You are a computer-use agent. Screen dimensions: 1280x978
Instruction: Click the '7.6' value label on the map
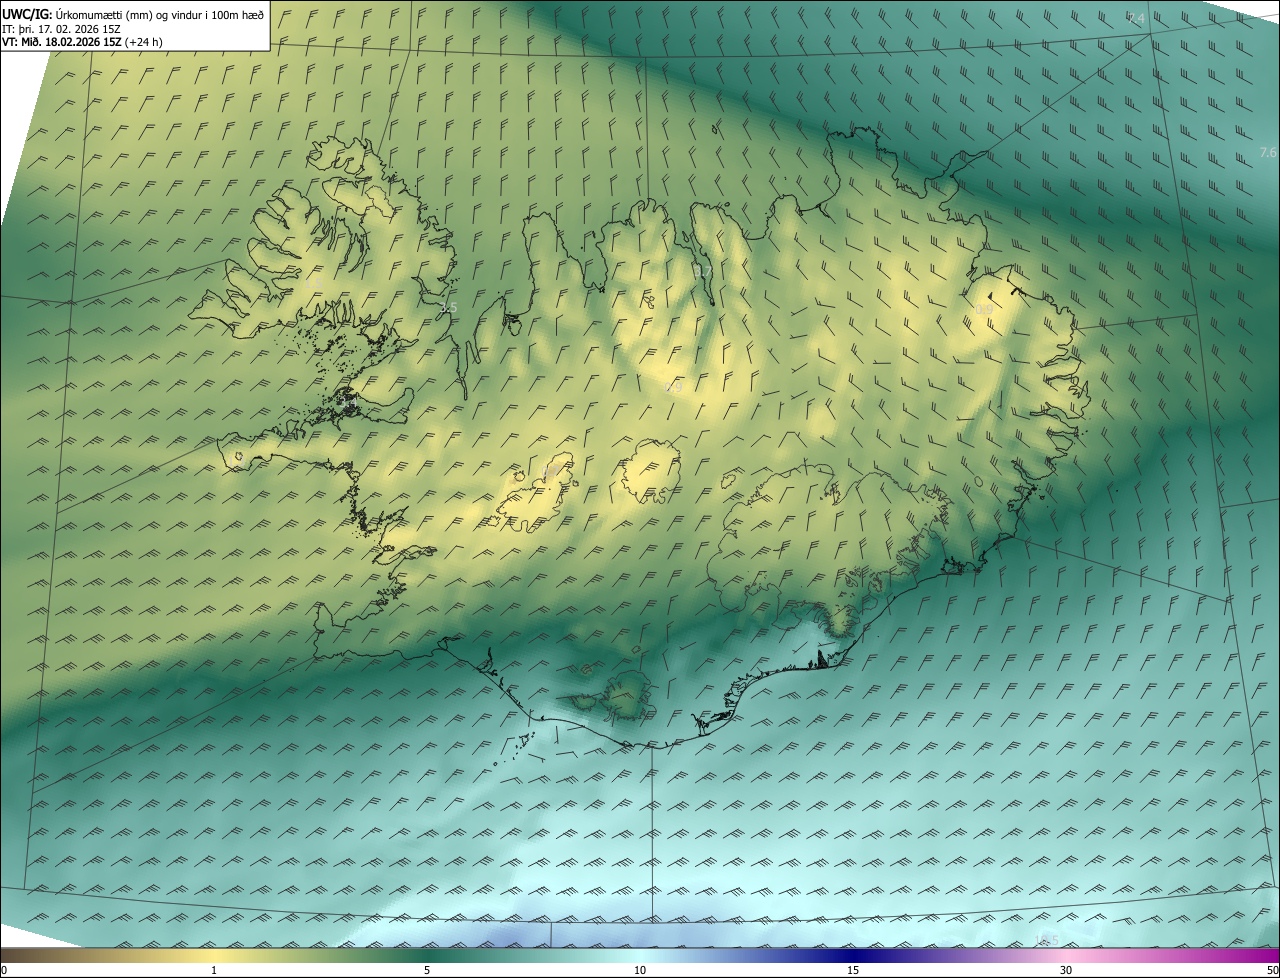pyautogui.click(x=1268, y=152)
